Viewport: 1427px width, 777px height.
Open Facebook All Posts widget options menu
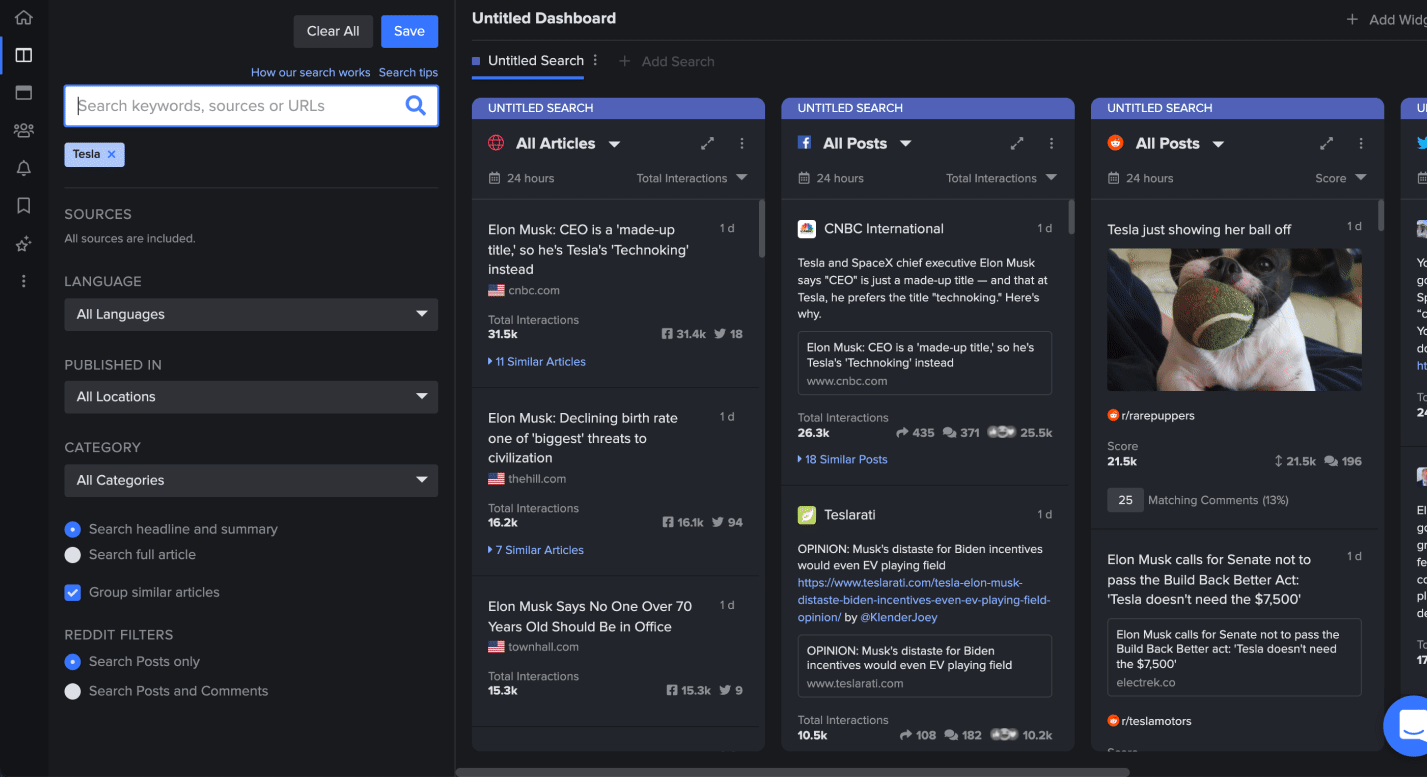pyautogui.click(x=1051, y=144)
